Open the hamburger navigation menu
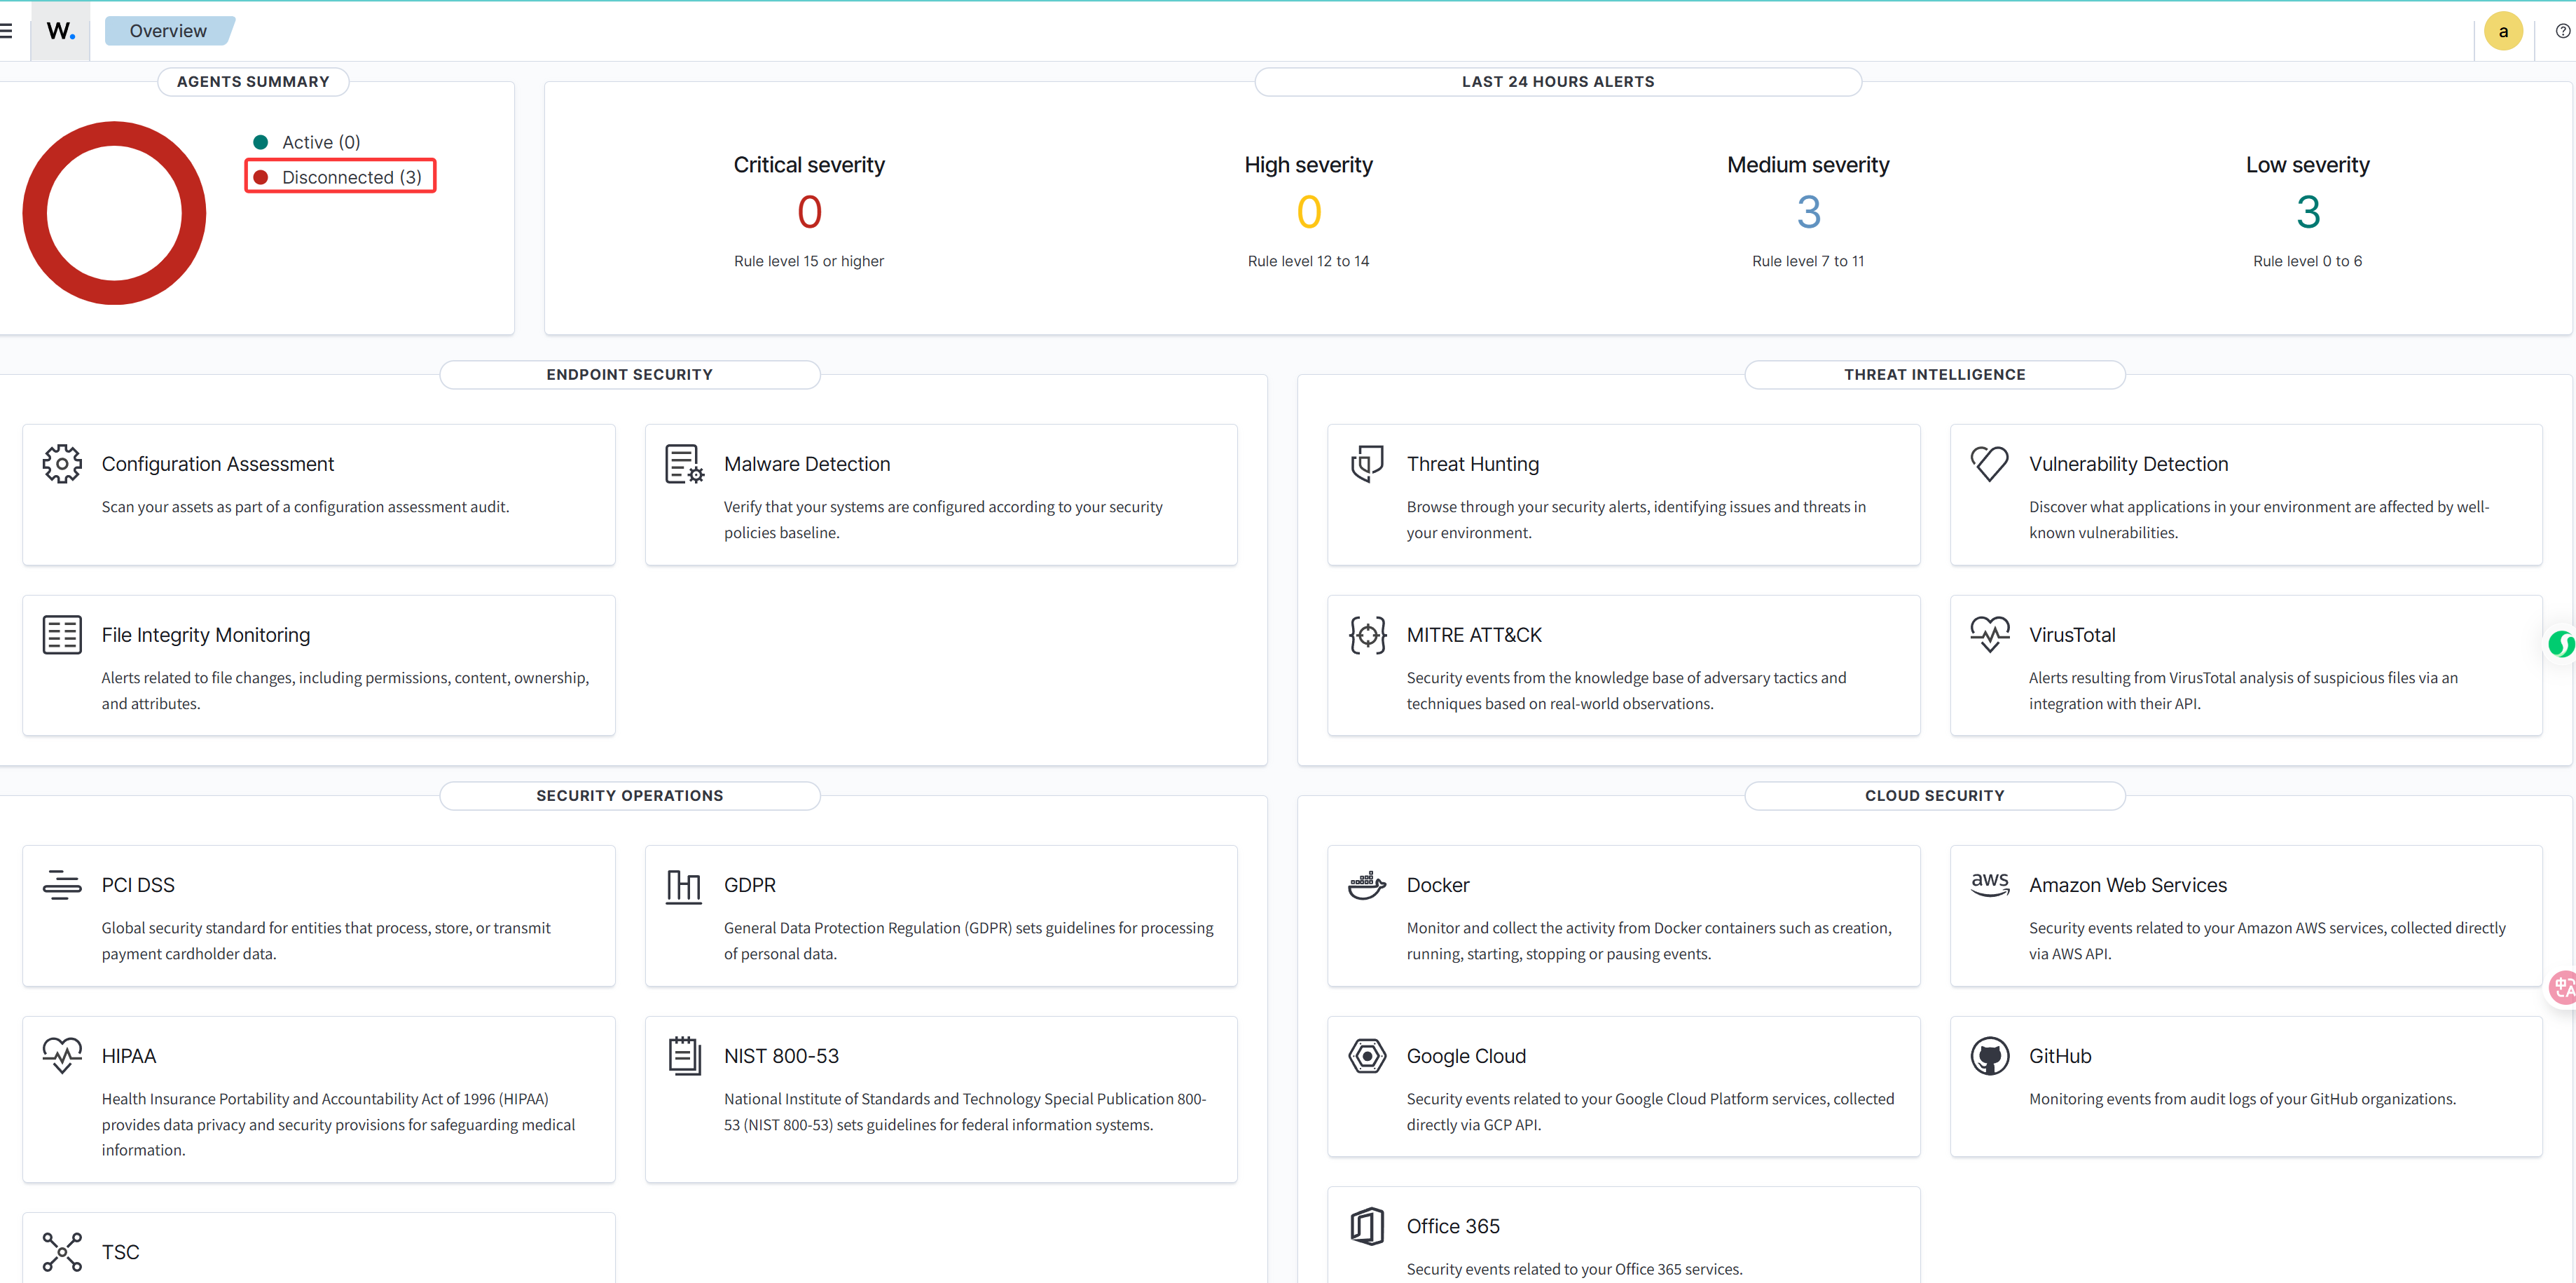 click(x=6, y=31)
